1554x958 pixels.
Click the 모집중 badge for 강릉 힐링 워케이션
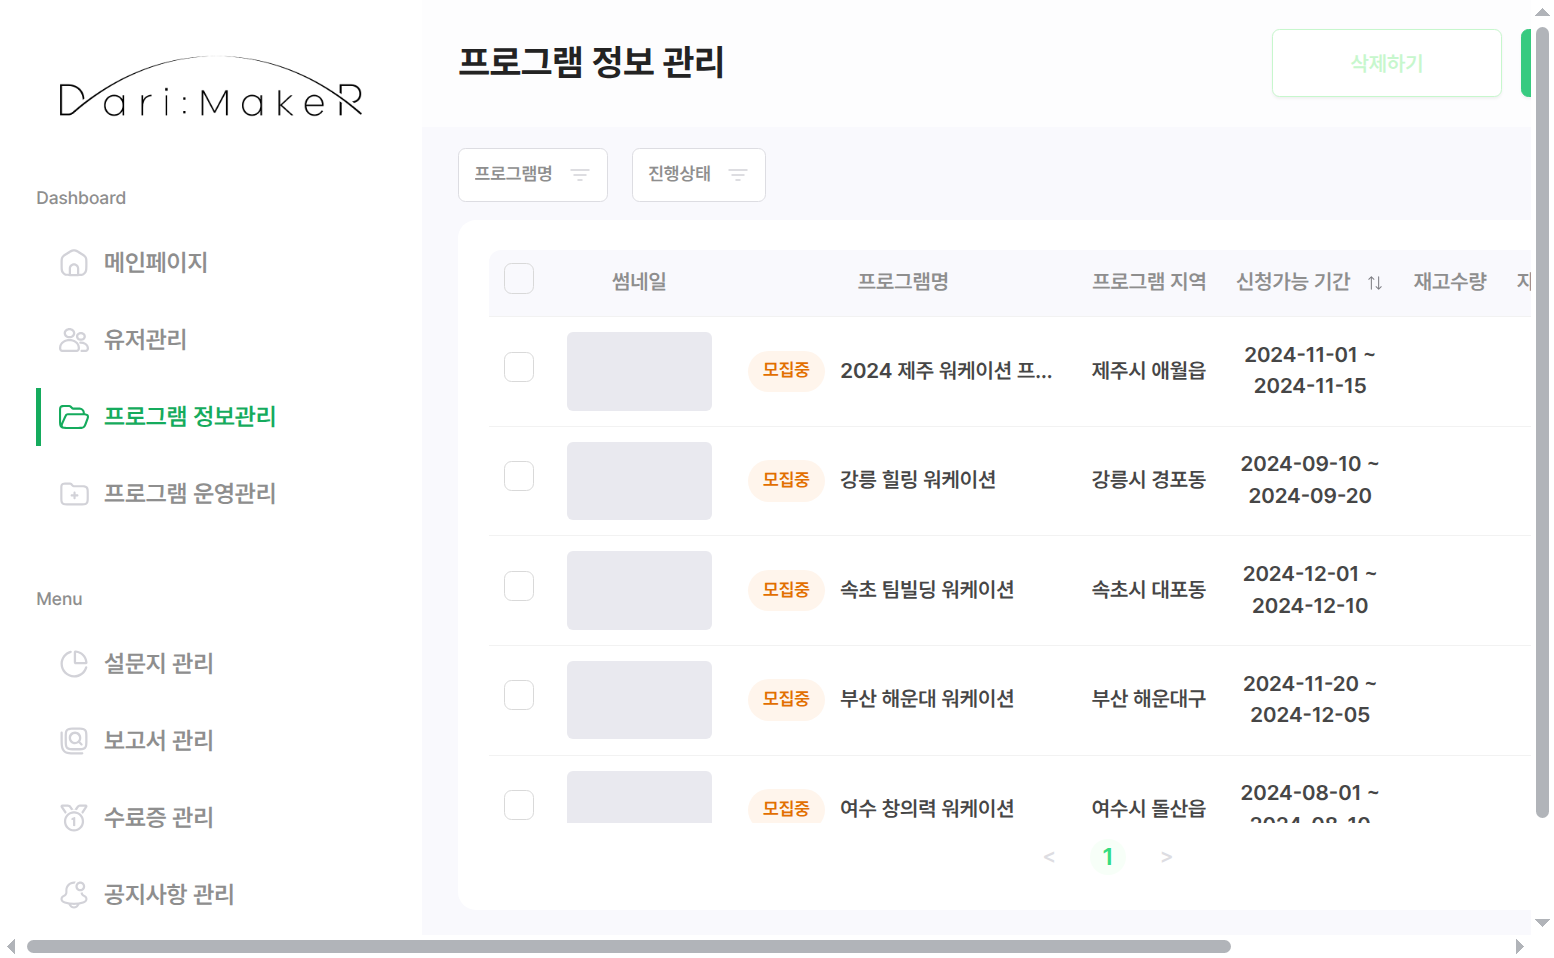pyautogui.click(x=786, y=480)
